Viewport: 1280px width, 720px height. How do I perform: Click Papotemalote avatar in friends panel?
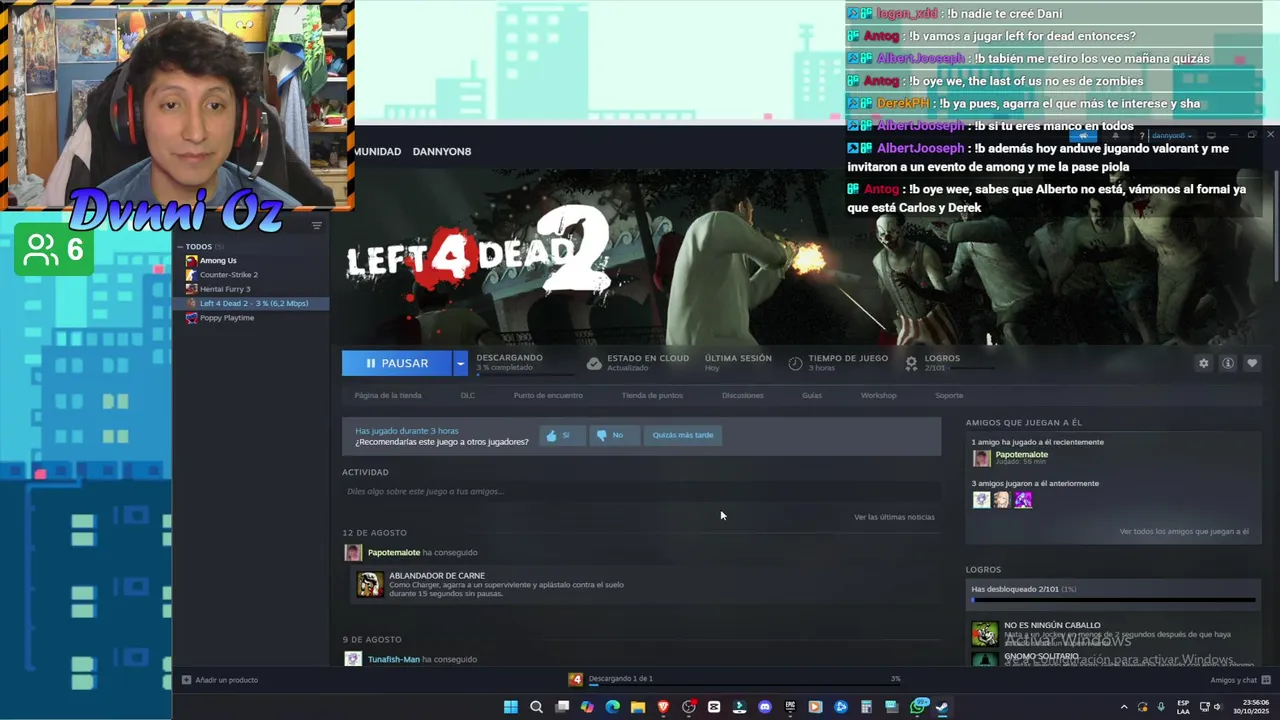click(982, 458)
